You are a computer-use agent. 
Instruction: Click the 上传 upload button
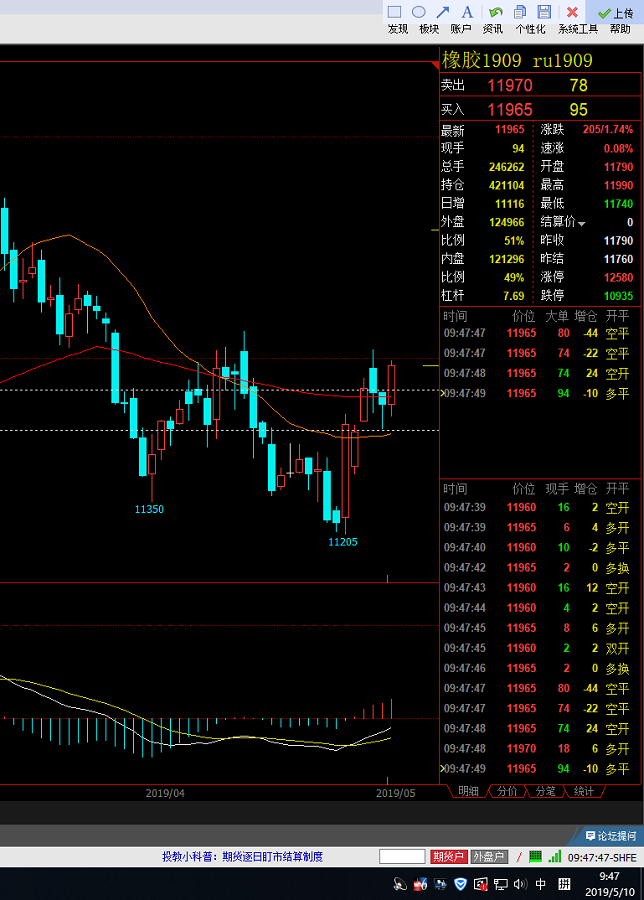tap(615, 13)
